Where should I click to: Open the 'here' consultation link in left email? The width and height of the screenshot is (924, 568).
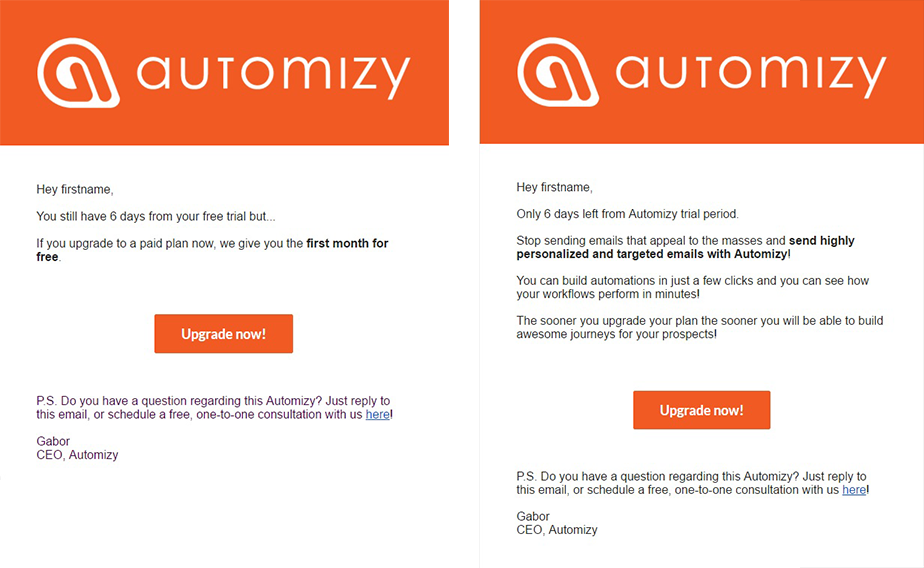coord(378,414)
